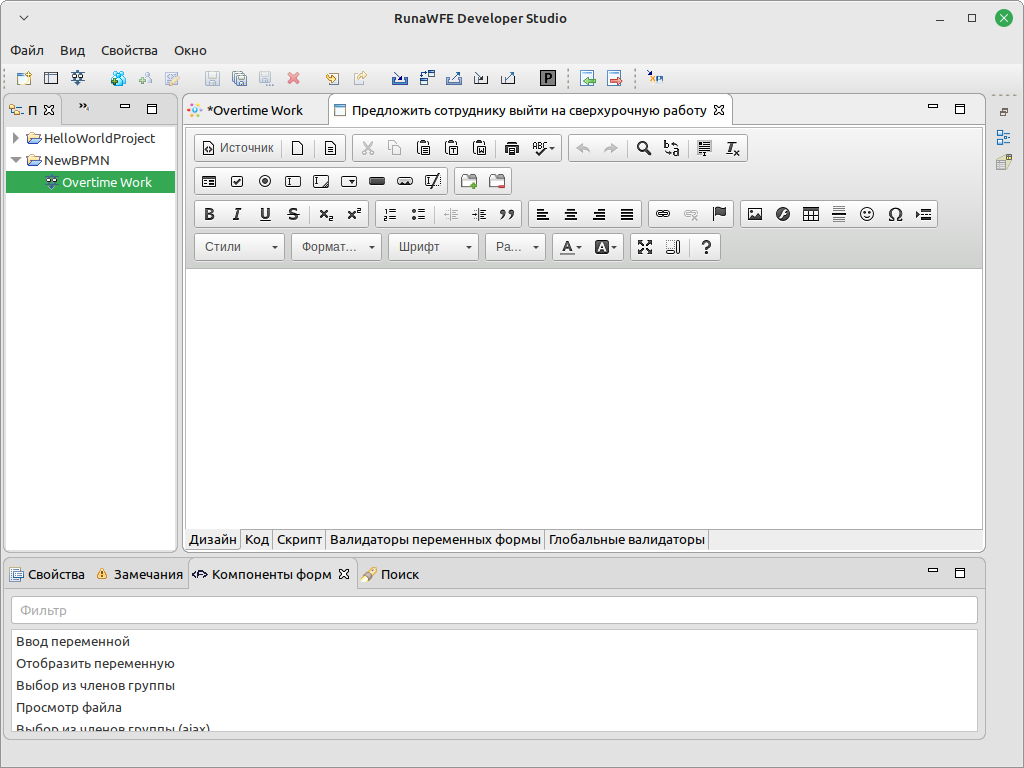Insert an anchor flag
This screenshot has height=768, width=1024.
719,214
